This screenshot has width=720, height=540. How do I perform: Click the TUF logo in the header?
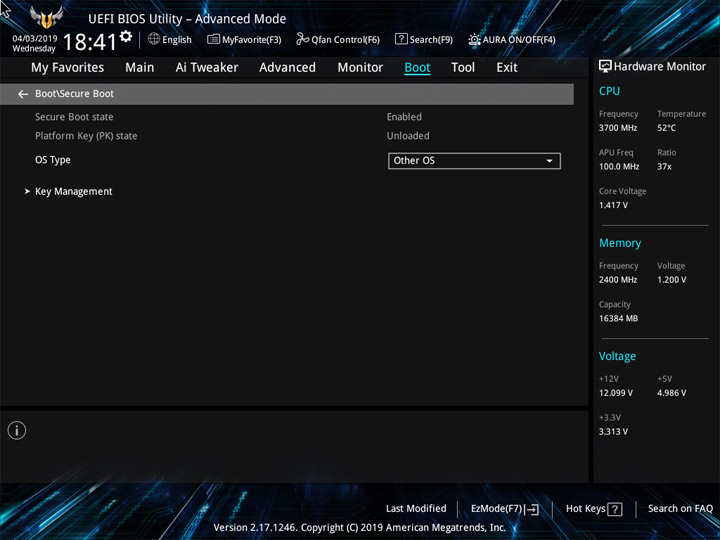click(46, 17)
